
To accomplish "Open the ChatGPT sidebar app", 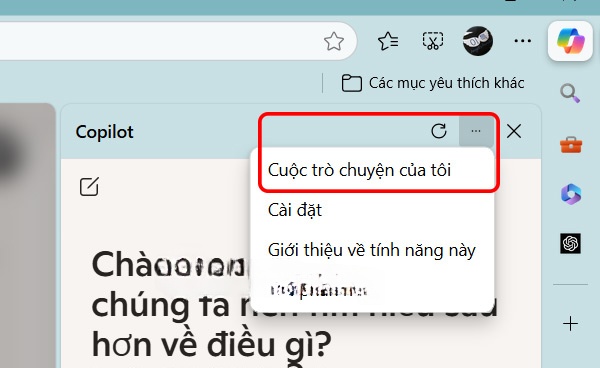I will pyautogui.click(x=570, y=243).
